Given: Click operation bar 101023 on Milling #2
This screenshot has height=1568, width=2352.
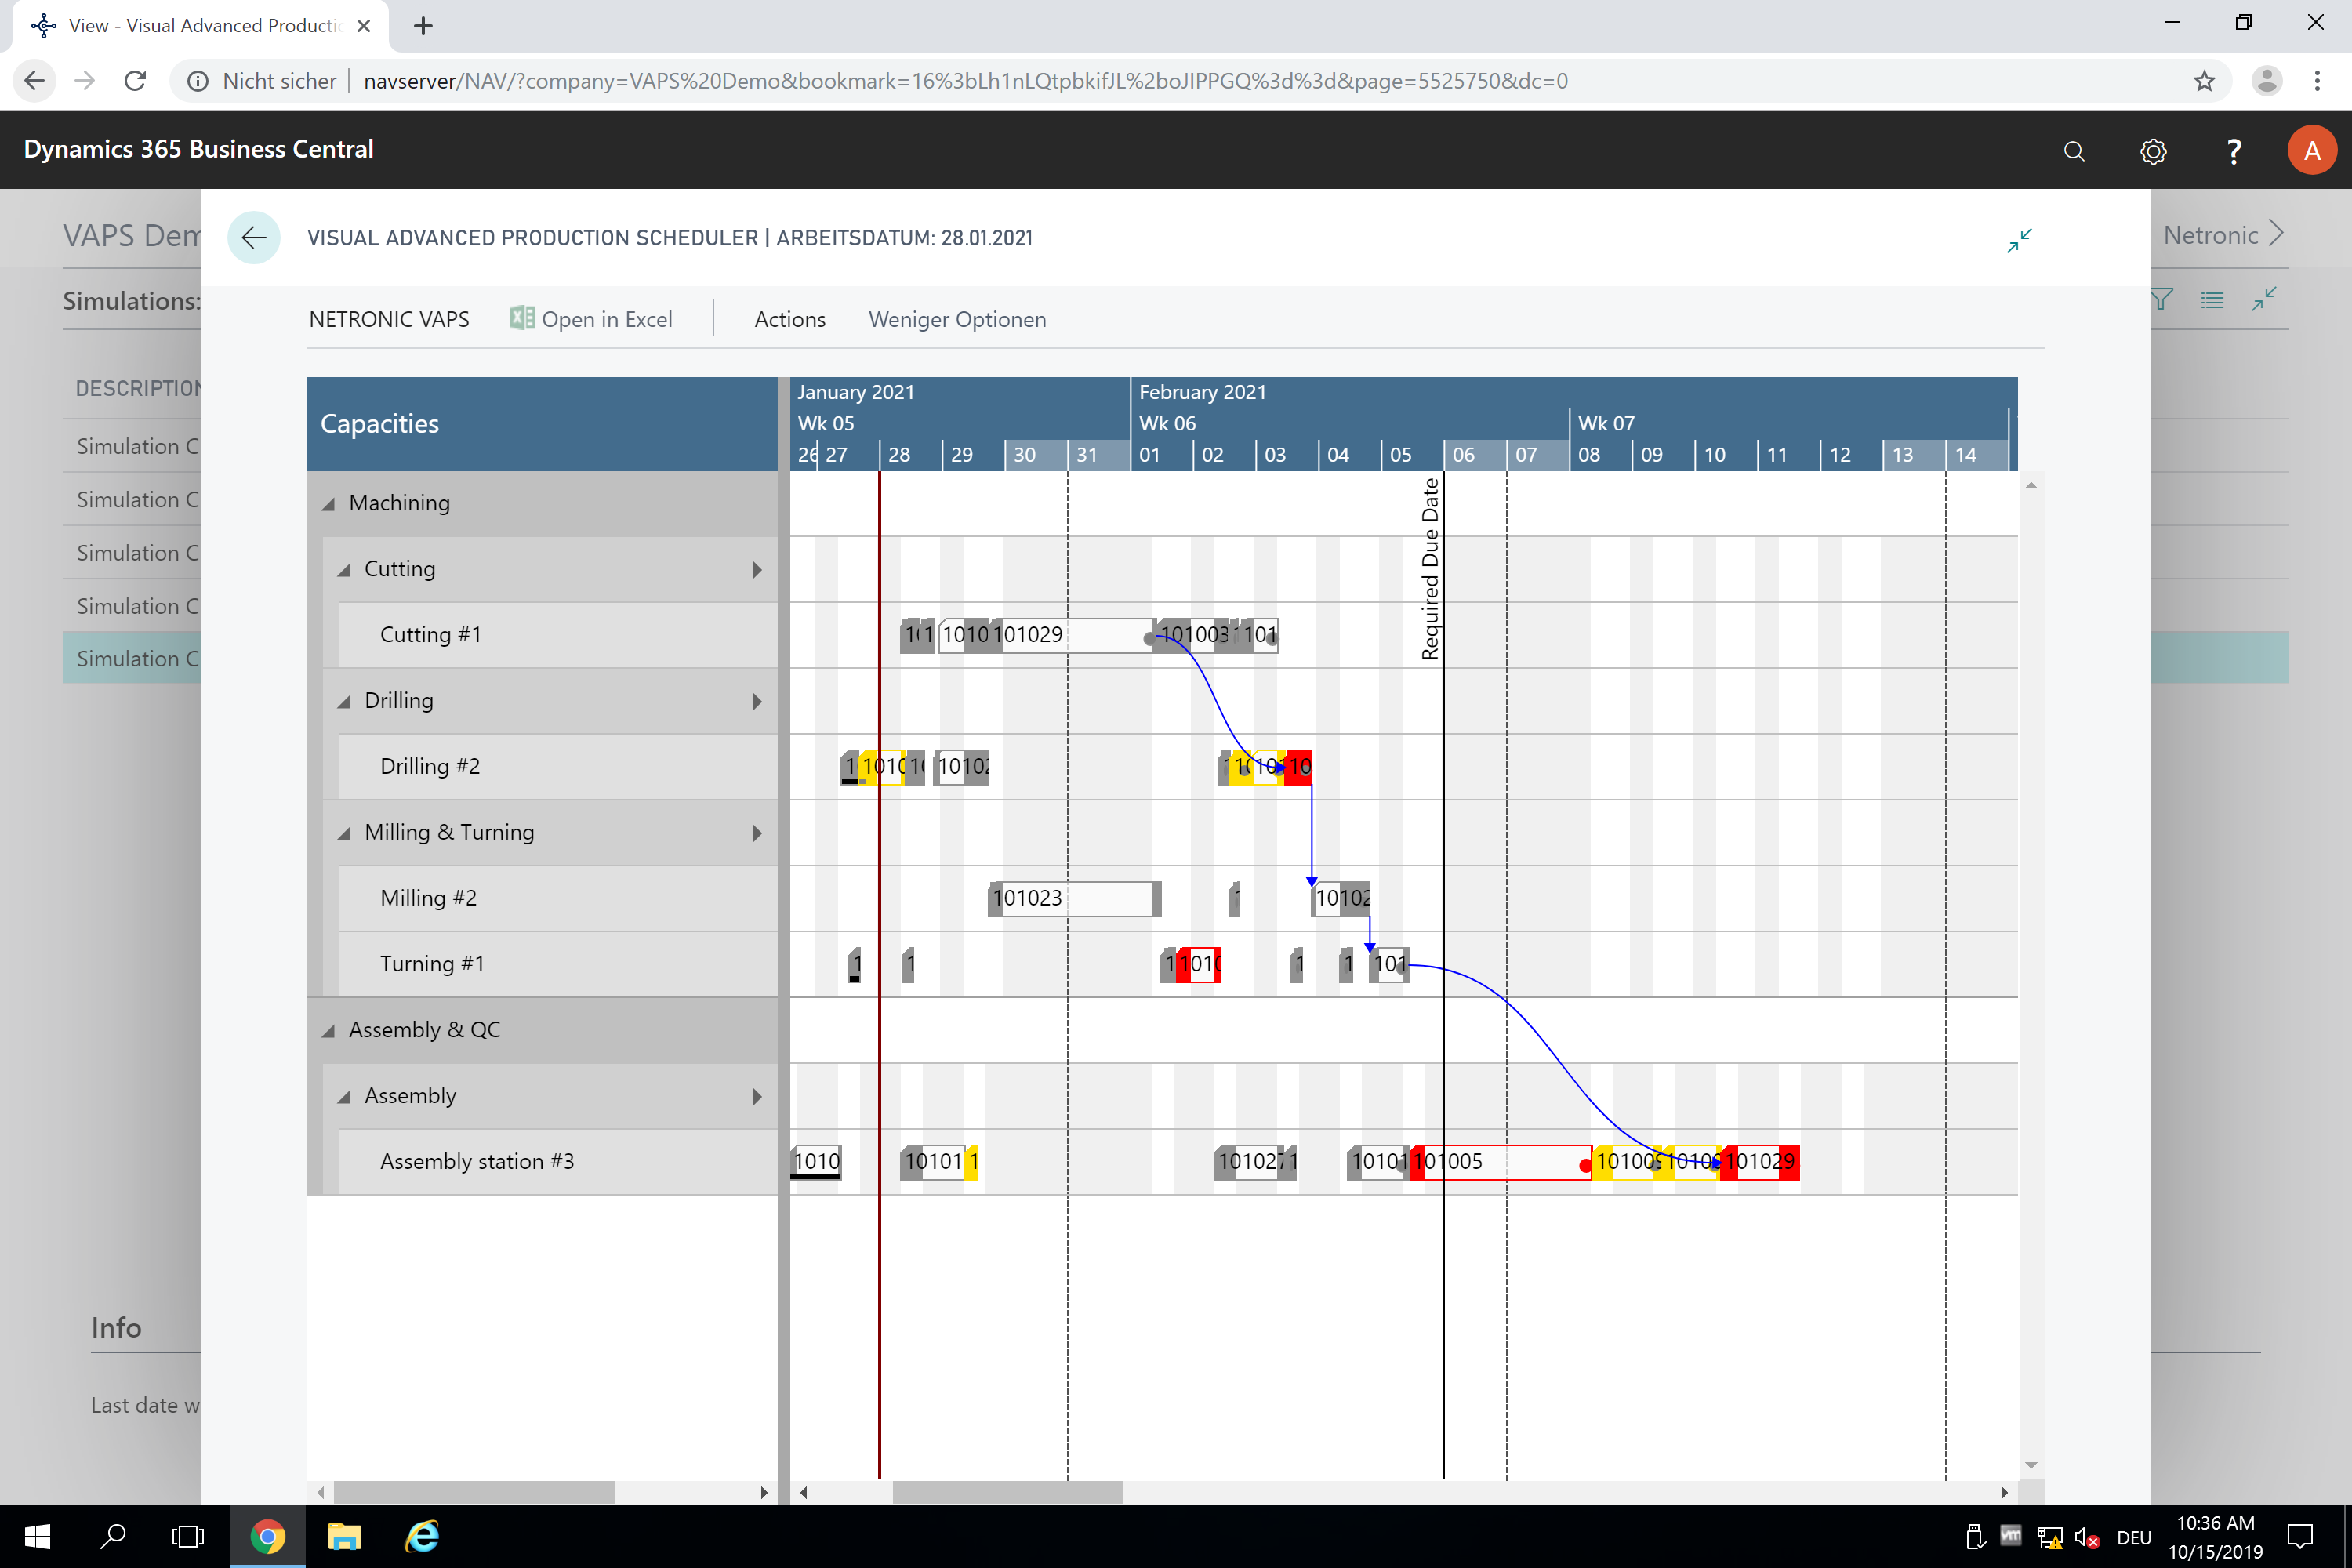Looking at the screenshot, I should point(1074,898).
